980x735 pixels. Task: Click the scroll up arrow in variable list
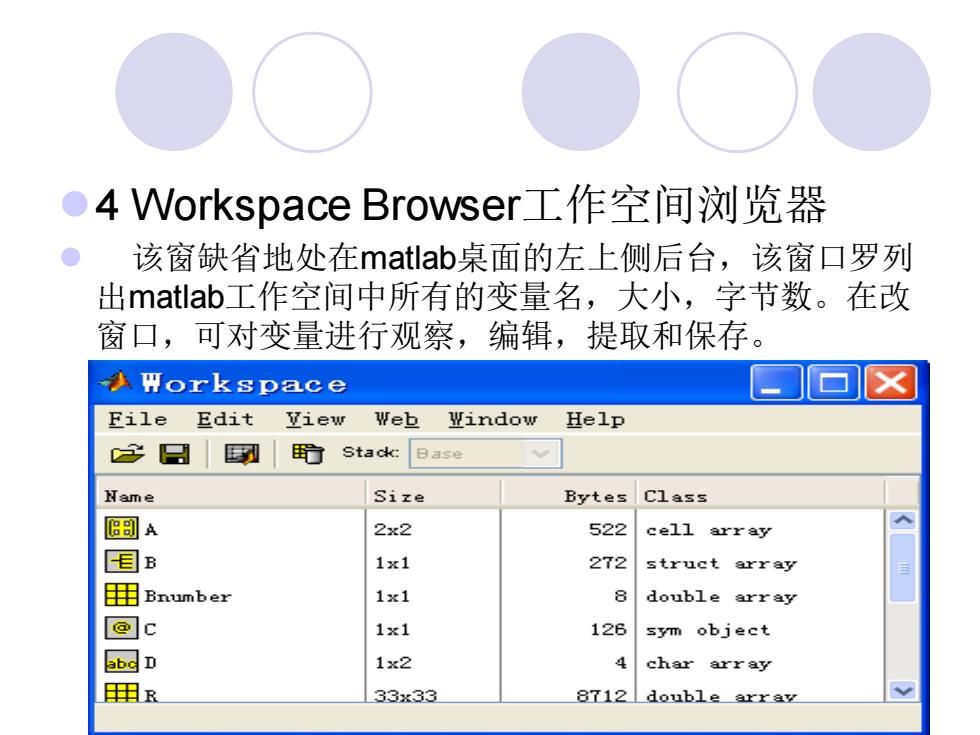tap(903, 521)
